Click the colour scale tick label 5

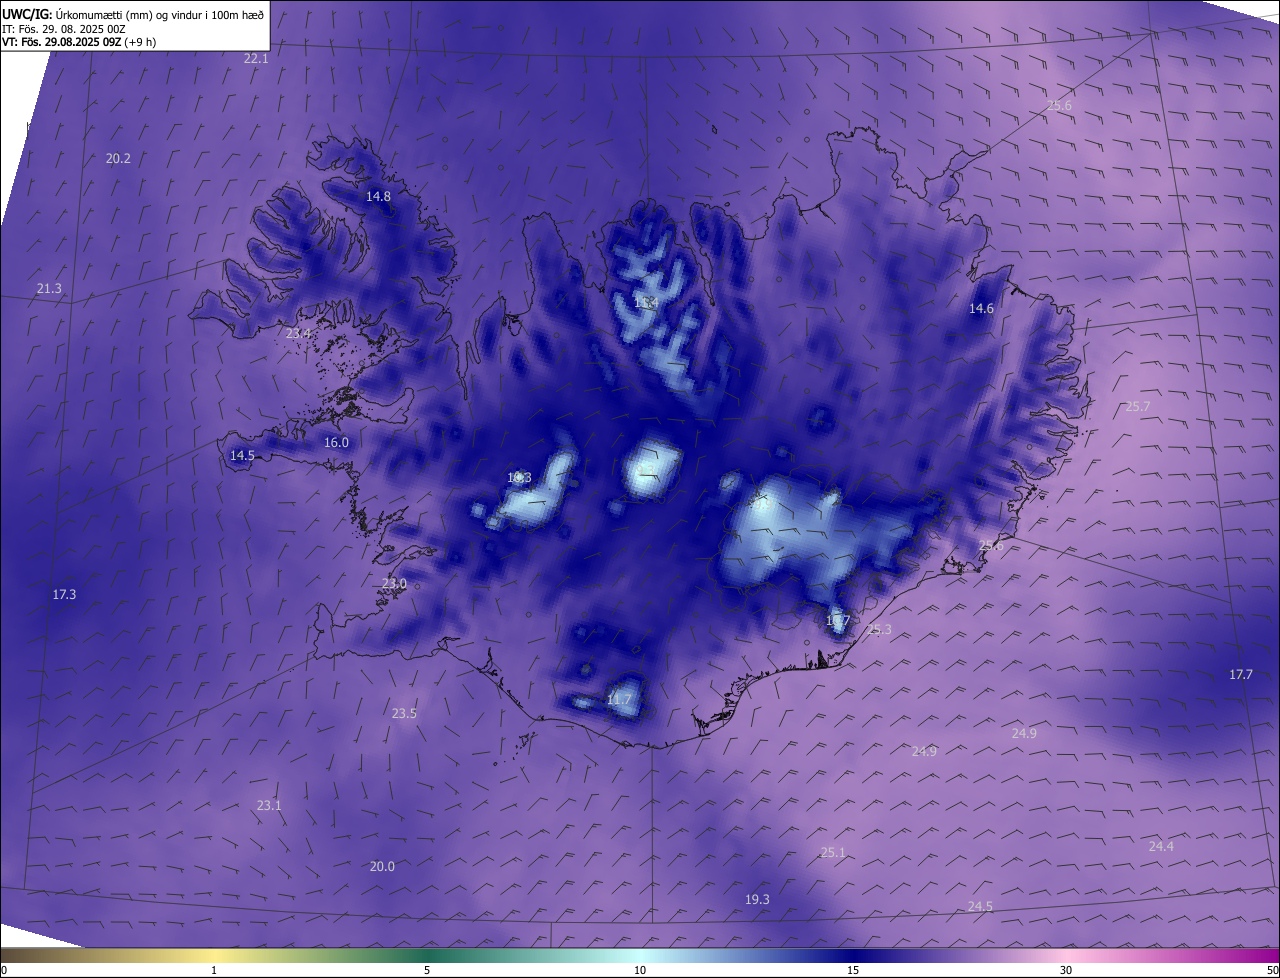tap(427, 970)
